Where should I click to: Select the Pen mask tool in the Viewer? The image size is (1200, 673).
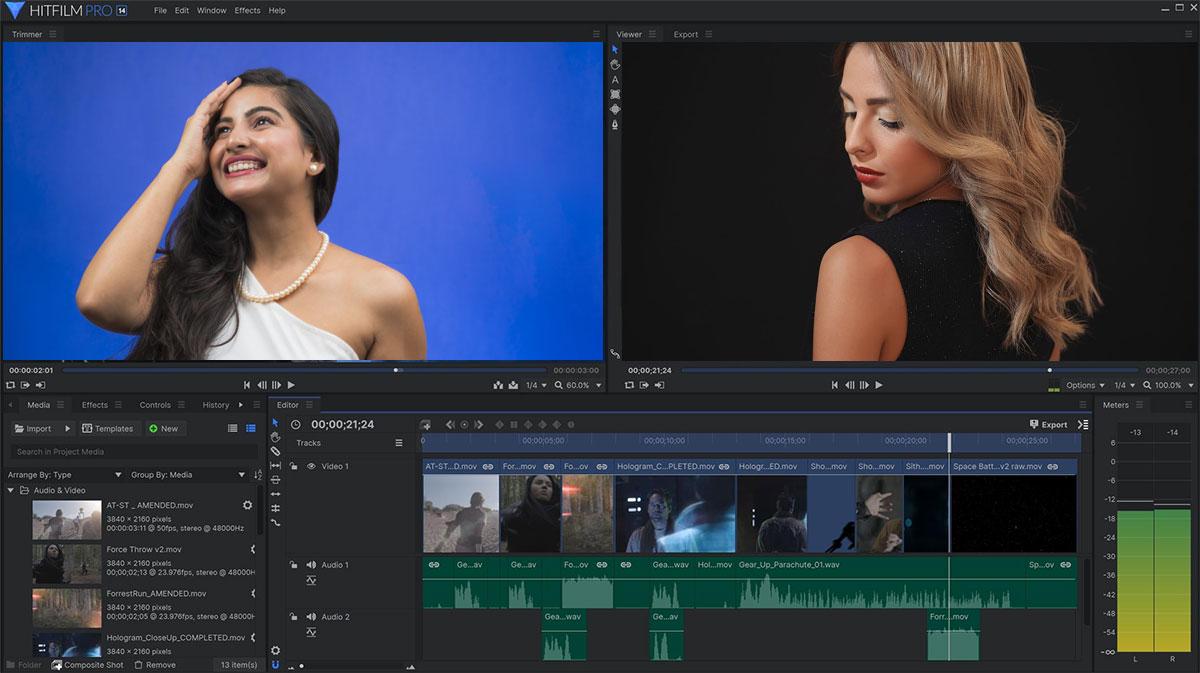click(x=615, y=124)
